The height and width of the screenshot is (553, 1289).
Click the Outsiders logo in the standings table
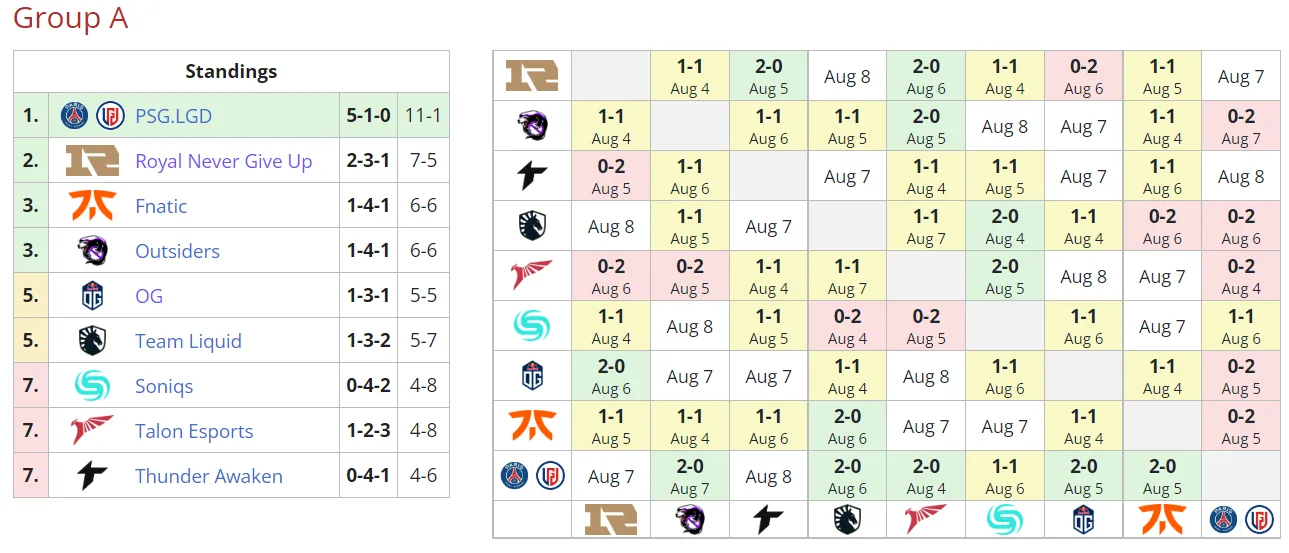click(x=92, y=251)
